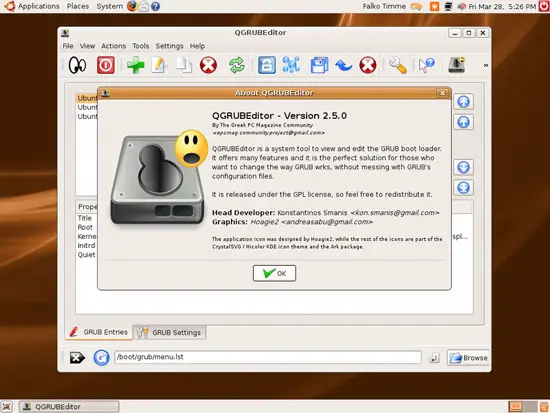Expand the toolbar overflow chevron
The image size is (550, 413).
click(486, 65)
